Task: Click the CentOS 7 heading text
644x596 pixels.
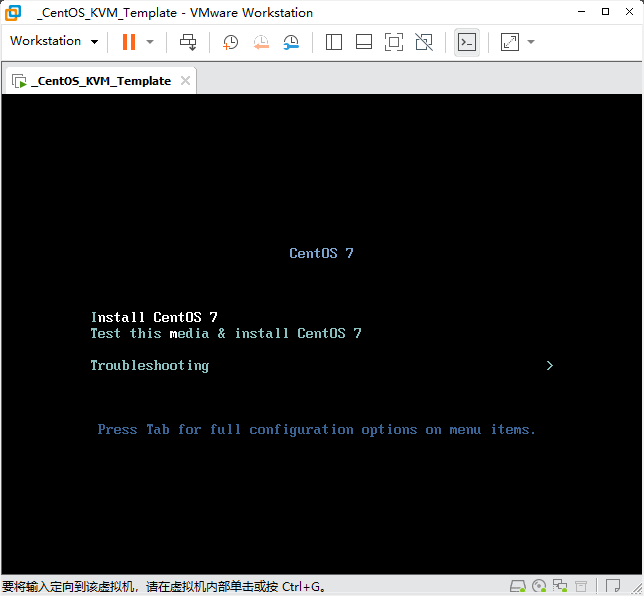Action: click(x=321, y=253)
